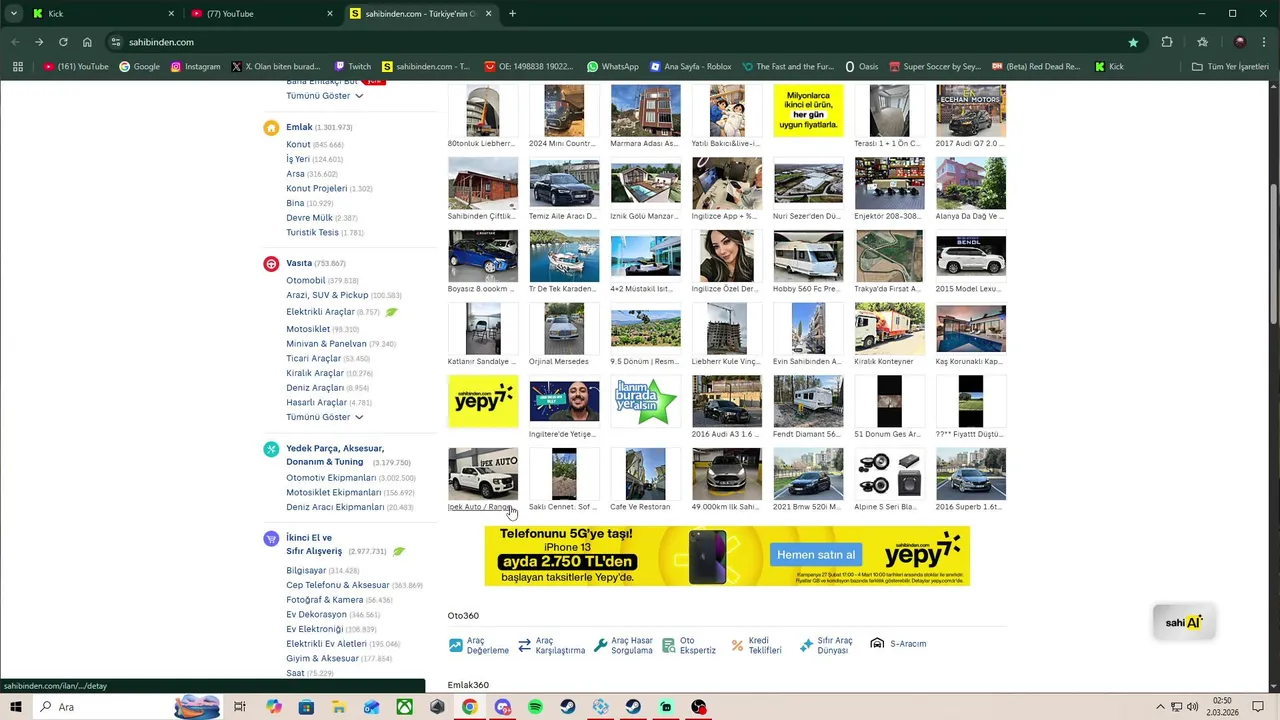Expand Tümünü Göster above Emlak
Screen dimensions: 1280x720
pyautogui.click(x=324, y=96)
